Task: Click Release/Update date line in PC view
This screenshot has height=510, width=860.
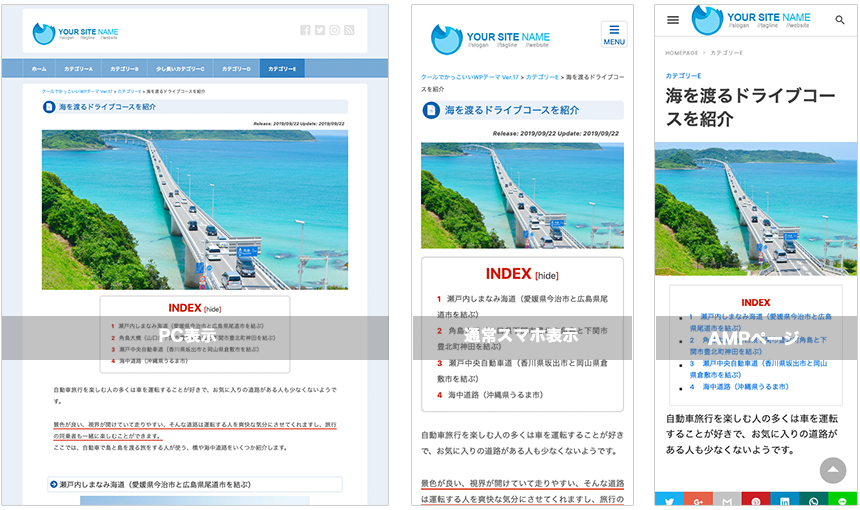Action: [299, 124]
